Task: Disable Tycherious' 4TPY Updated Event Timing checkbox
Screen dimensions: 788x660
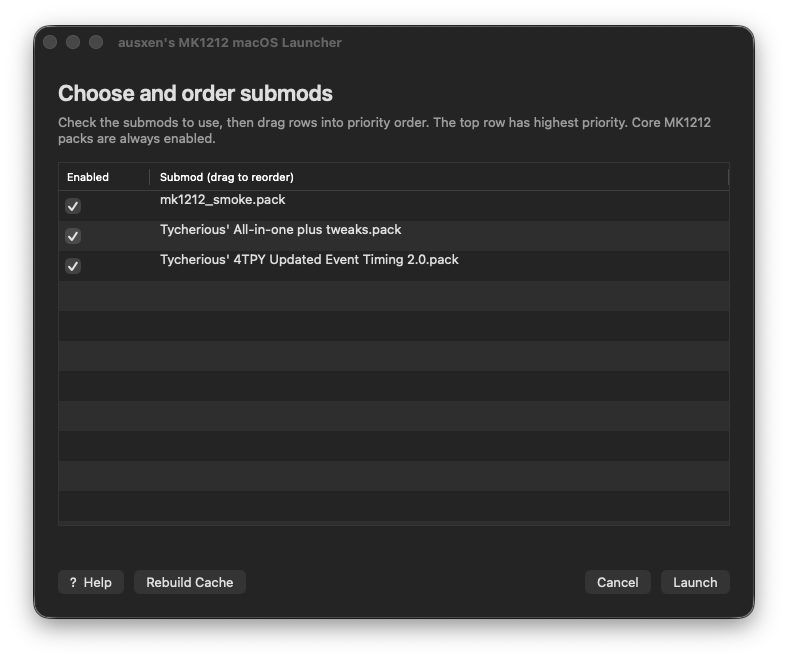Action: [x=73, y=266]
